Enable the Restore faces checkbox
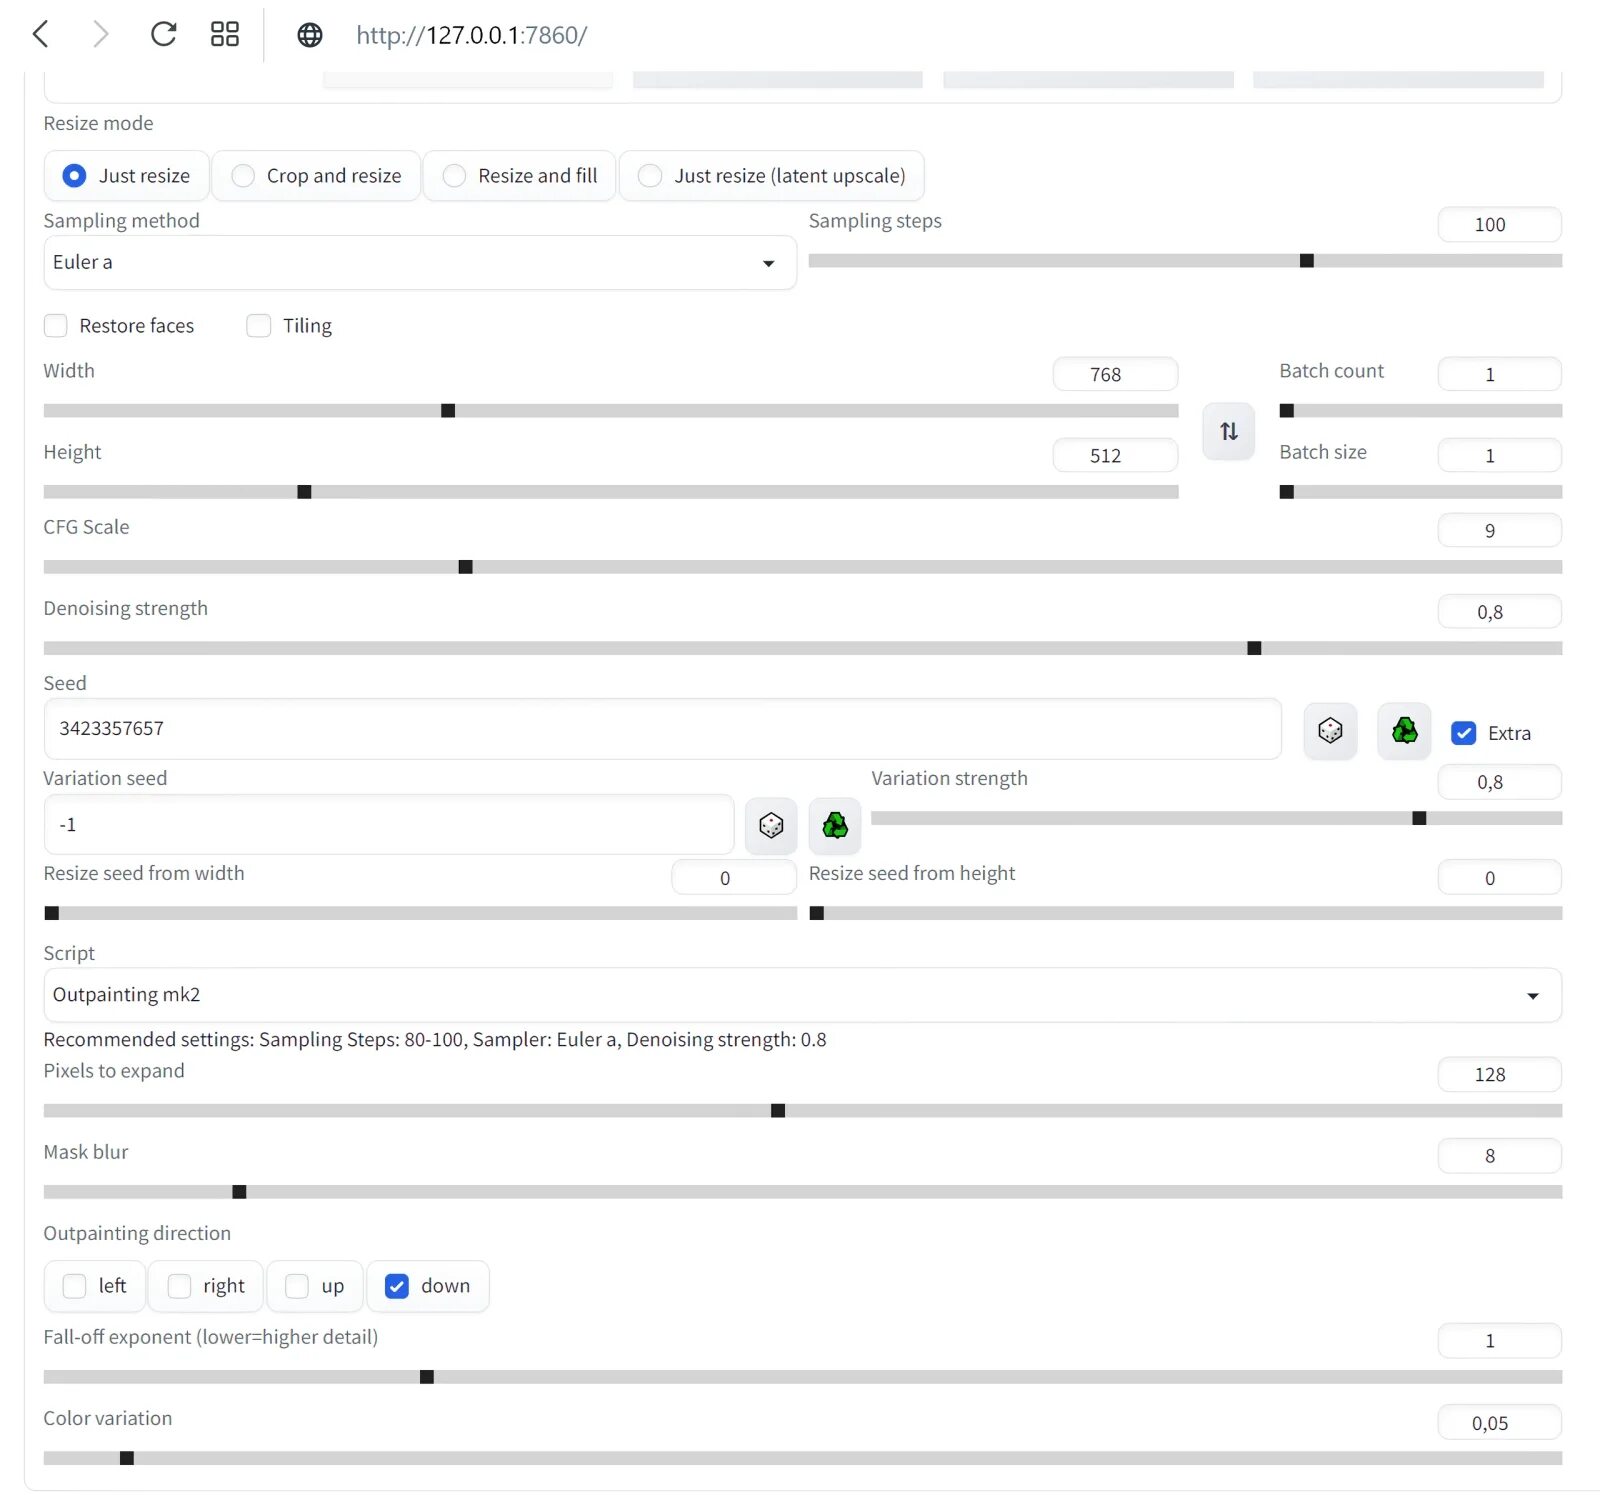1600x1495 pixels. pyautogui.click(x=56, y=326)
